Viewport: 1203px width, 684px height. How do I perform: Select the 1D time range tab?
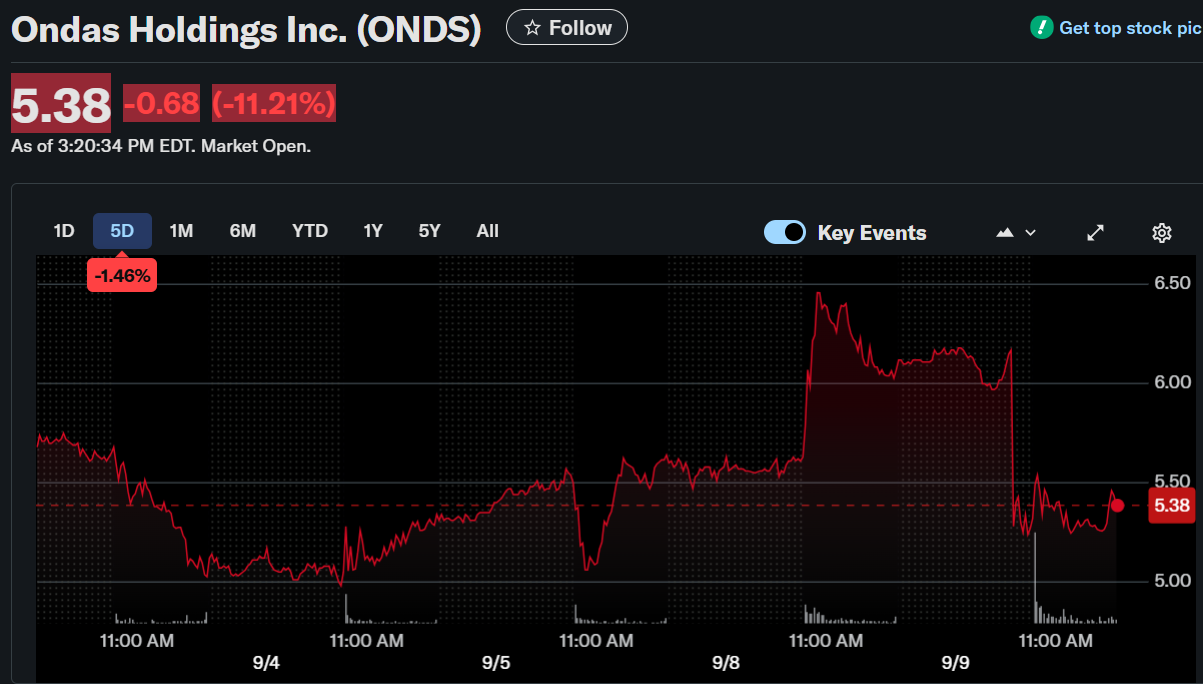click(64, 231)
